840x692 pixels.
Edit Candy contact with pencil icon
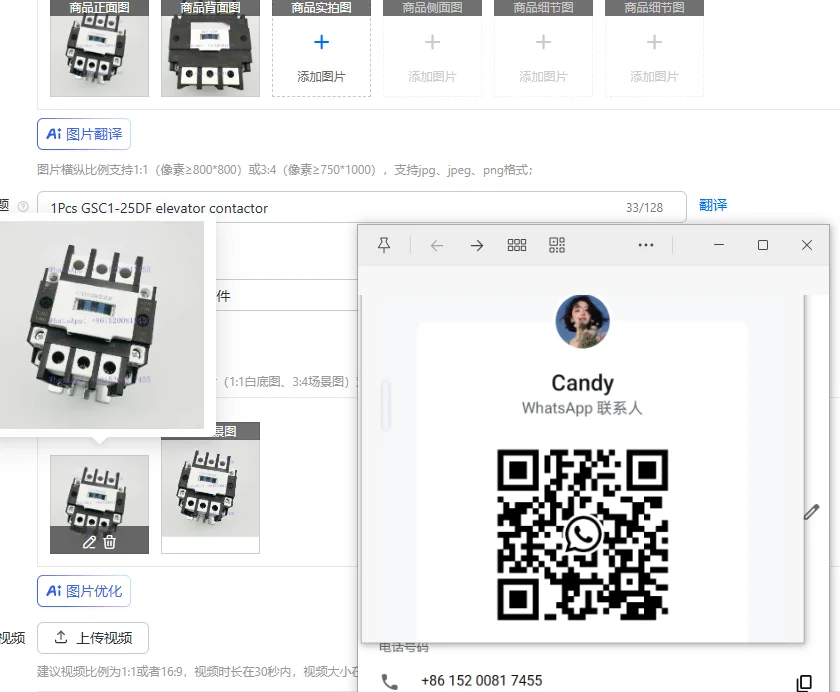[x=812, y=512]
